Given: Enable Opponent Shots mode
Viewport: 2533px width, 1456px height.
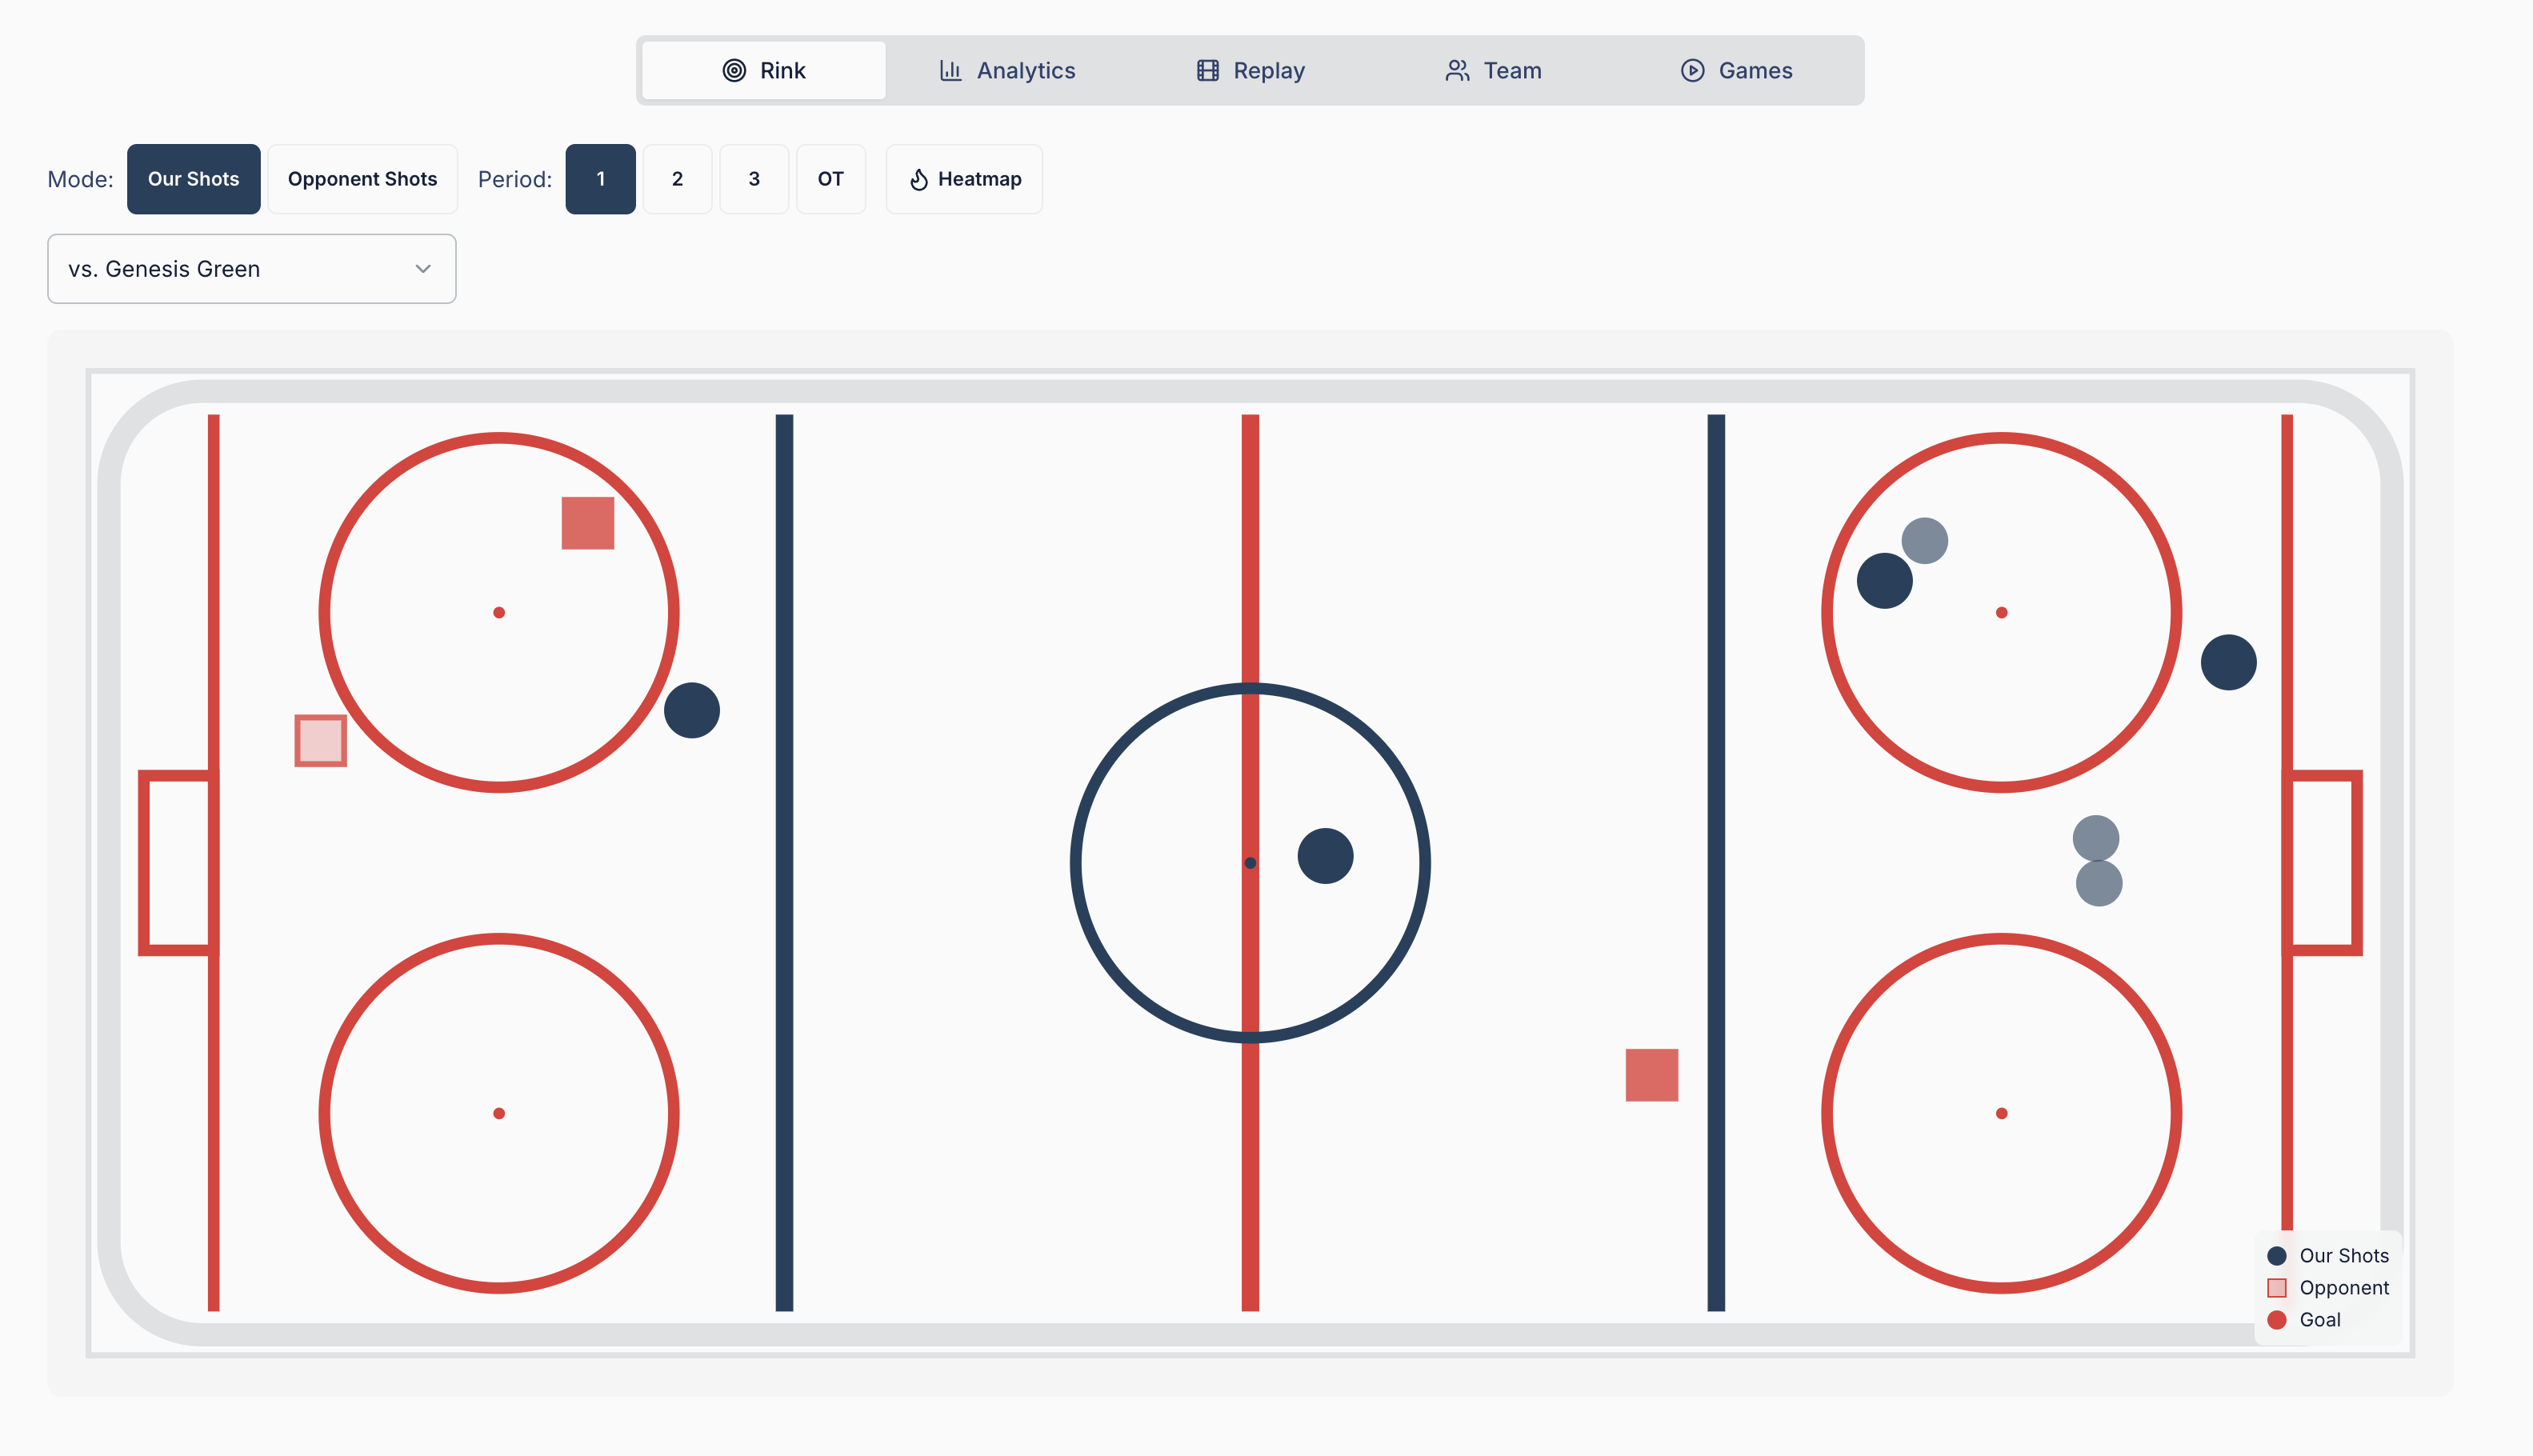Looking at the screenshot, I should tap(362, 179).
